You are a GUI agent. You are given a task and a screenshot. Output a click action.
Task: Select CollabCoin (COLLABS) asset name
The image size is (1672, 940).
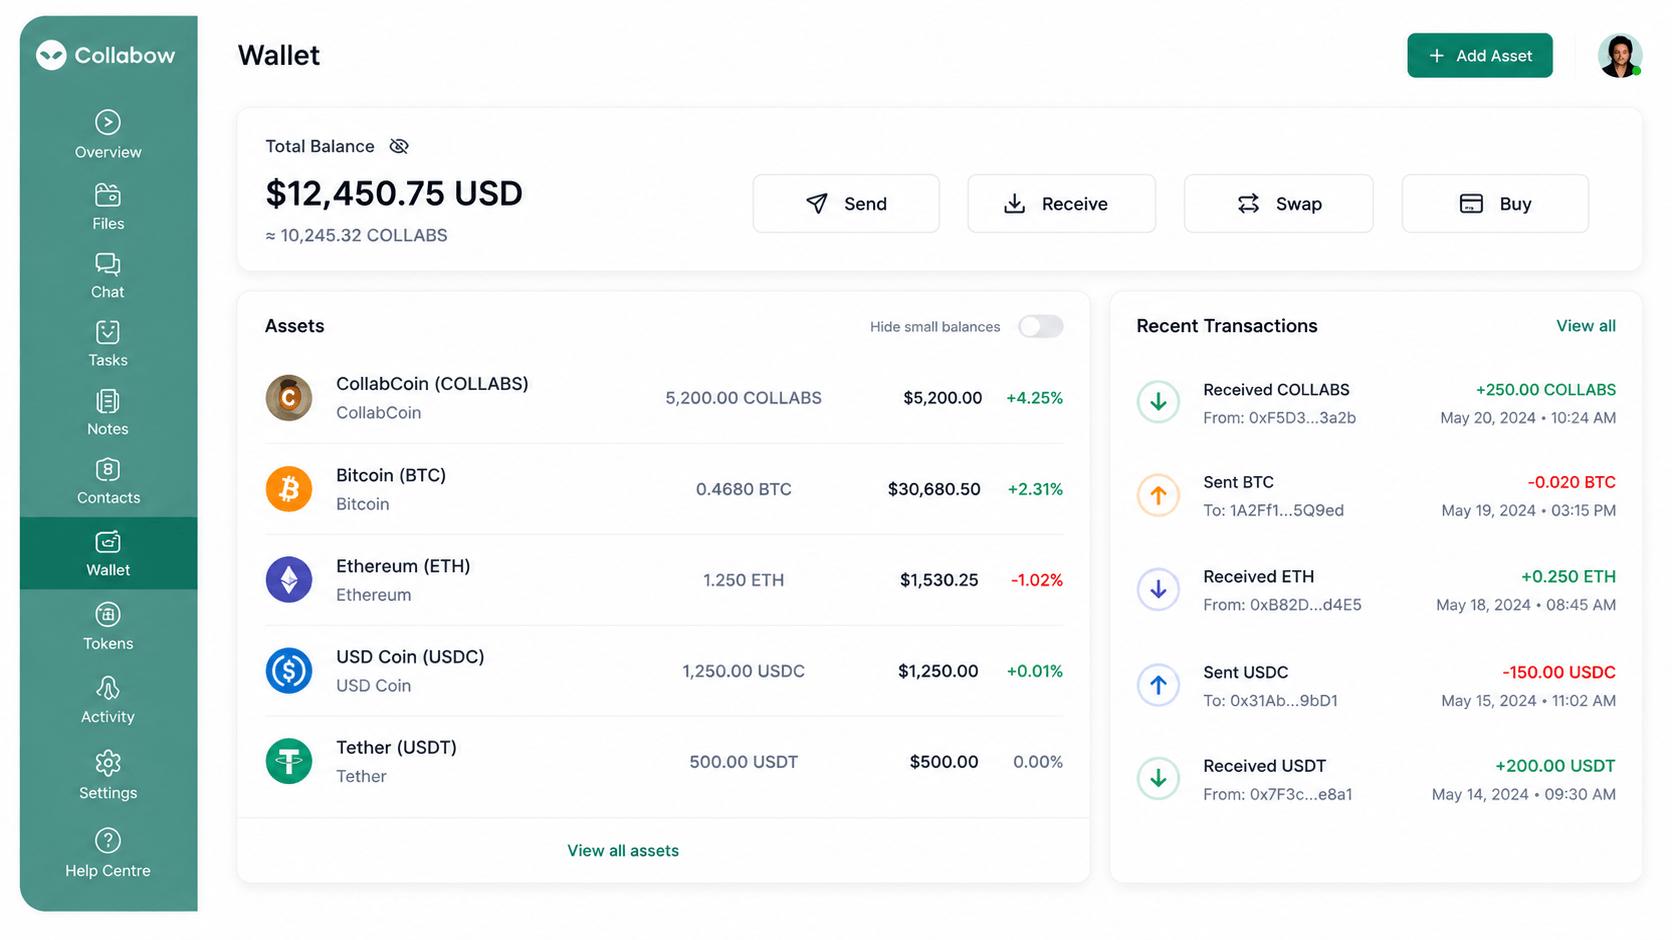tap(432, 384)
